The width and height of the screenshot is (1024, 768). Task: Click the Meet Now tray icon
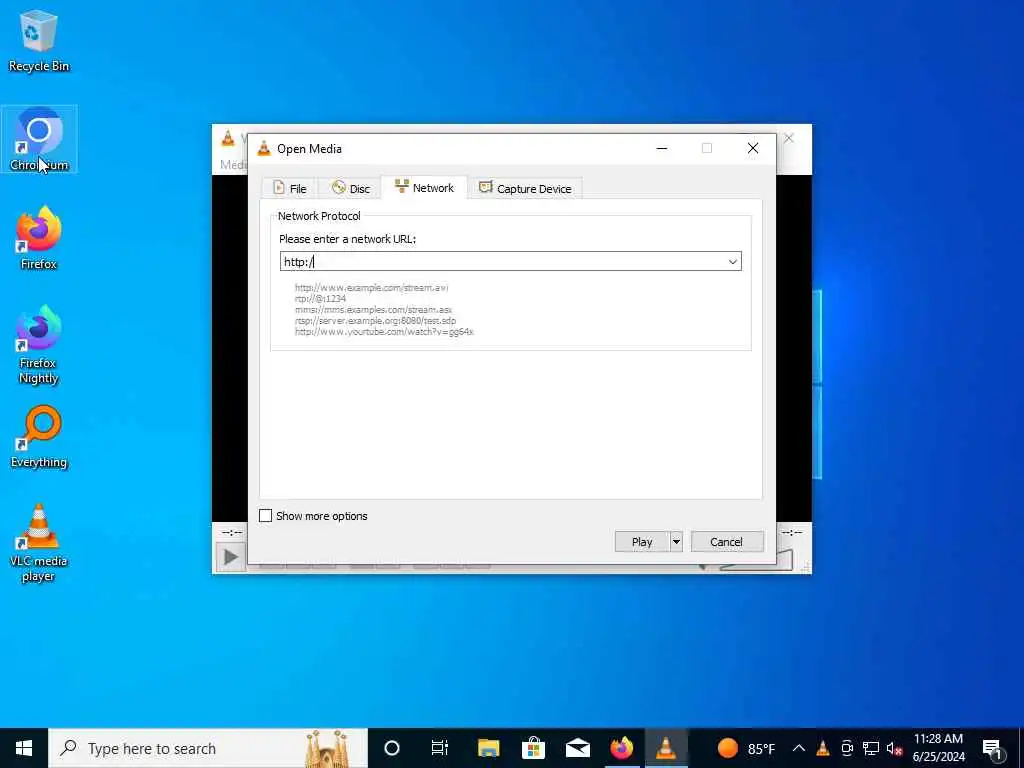pyautogui.click(x=847, y=748)
